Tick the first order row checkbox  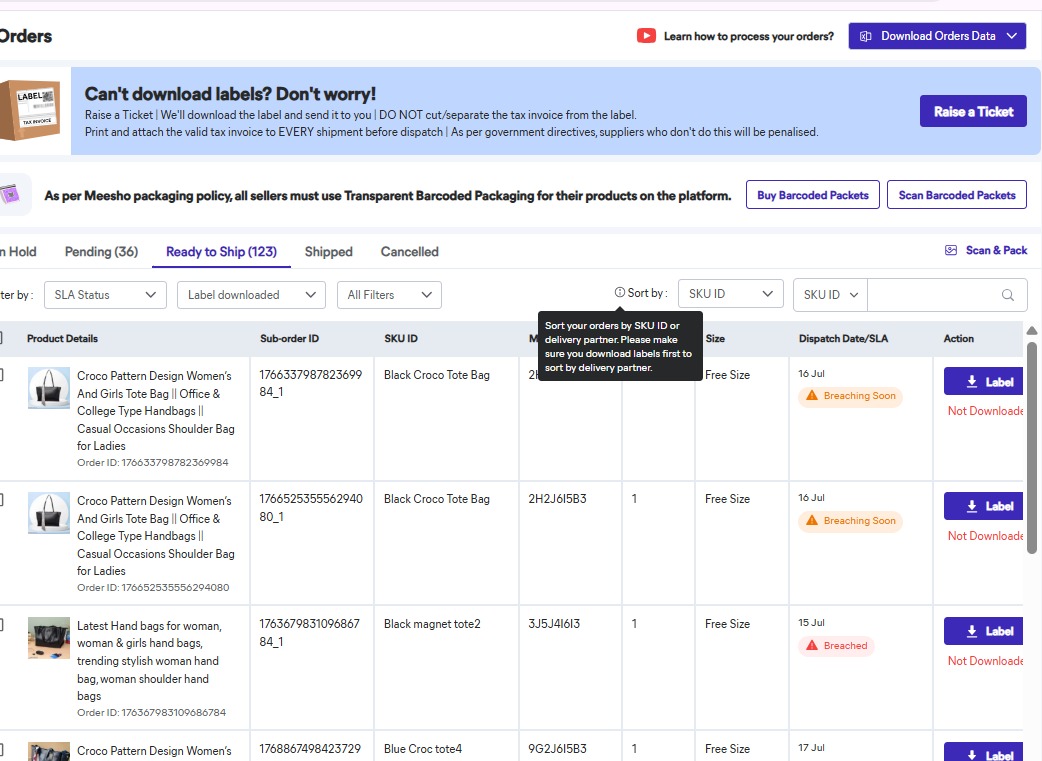(1, 375)
